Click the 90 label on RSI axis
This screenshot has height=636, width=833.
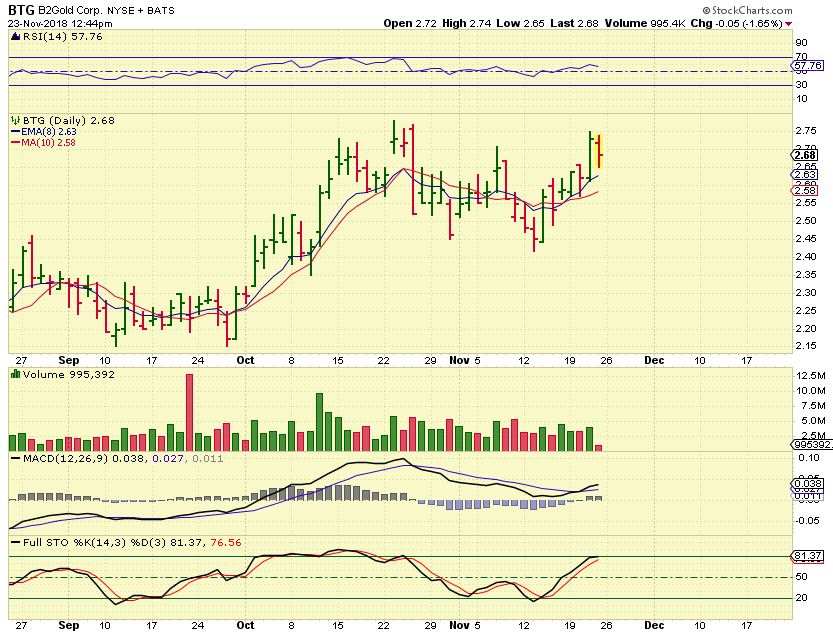[802, 43]
